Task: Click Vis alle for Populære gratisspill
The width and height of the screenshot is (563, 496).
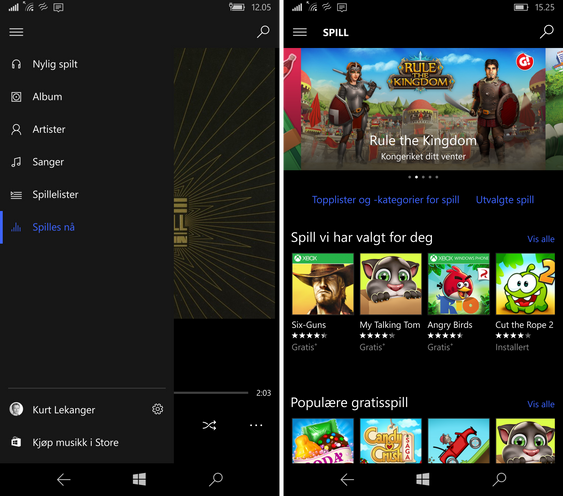Action: 541,404
